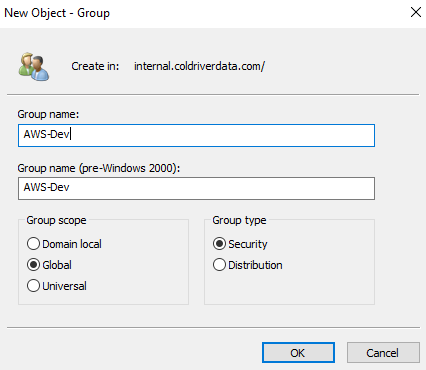
Task: Click the two-user group icon
Action: coord(34,67)
